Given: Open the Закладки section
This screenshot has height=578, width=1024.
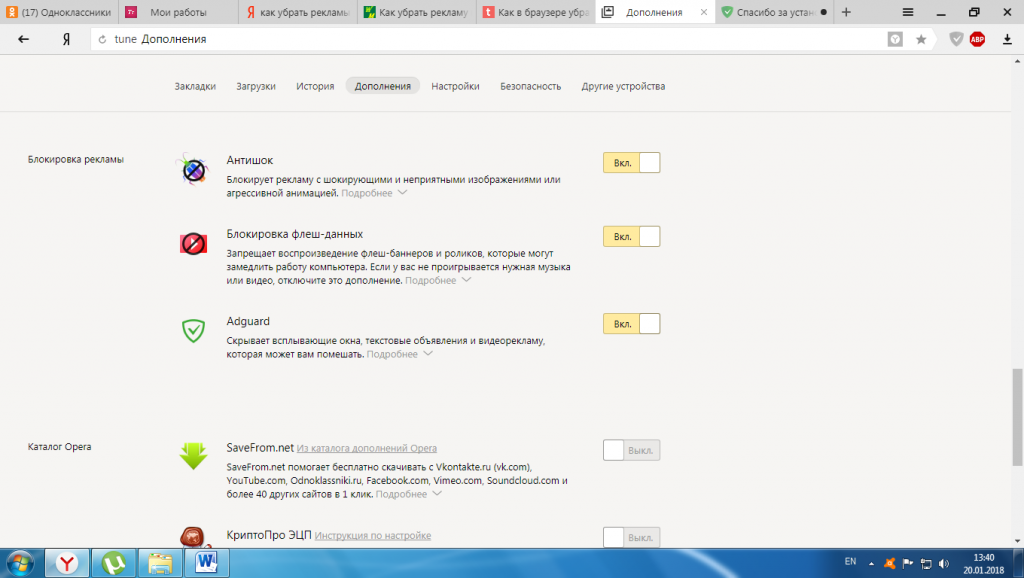Looking at the screenshot, I should [x=195, y=86].
